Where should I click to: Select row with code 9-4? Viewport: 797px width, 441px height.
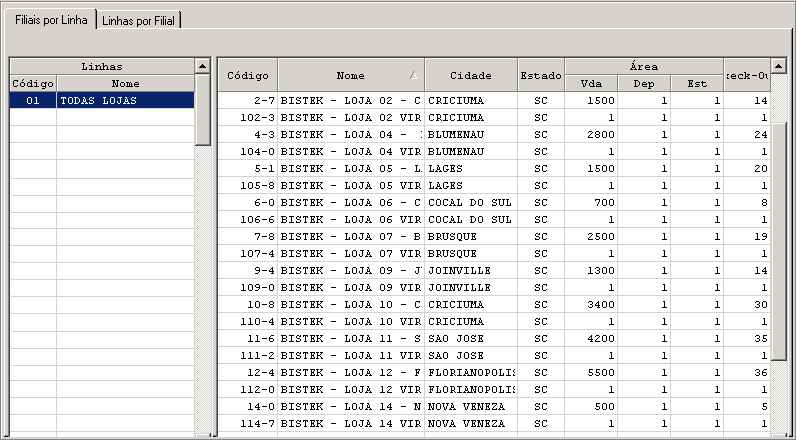(x=494, y=271)
